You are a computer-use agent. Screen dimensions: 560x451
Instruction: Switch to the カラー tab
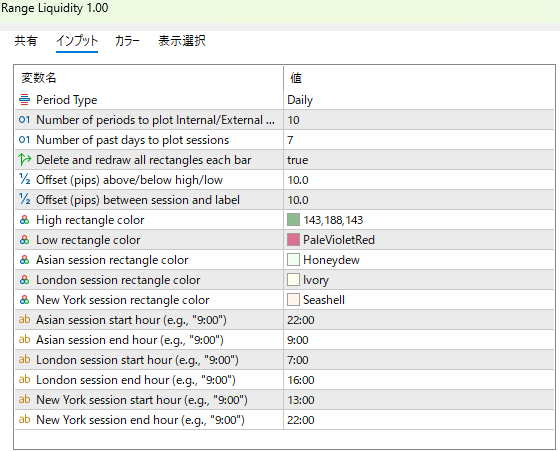point(127,41)
